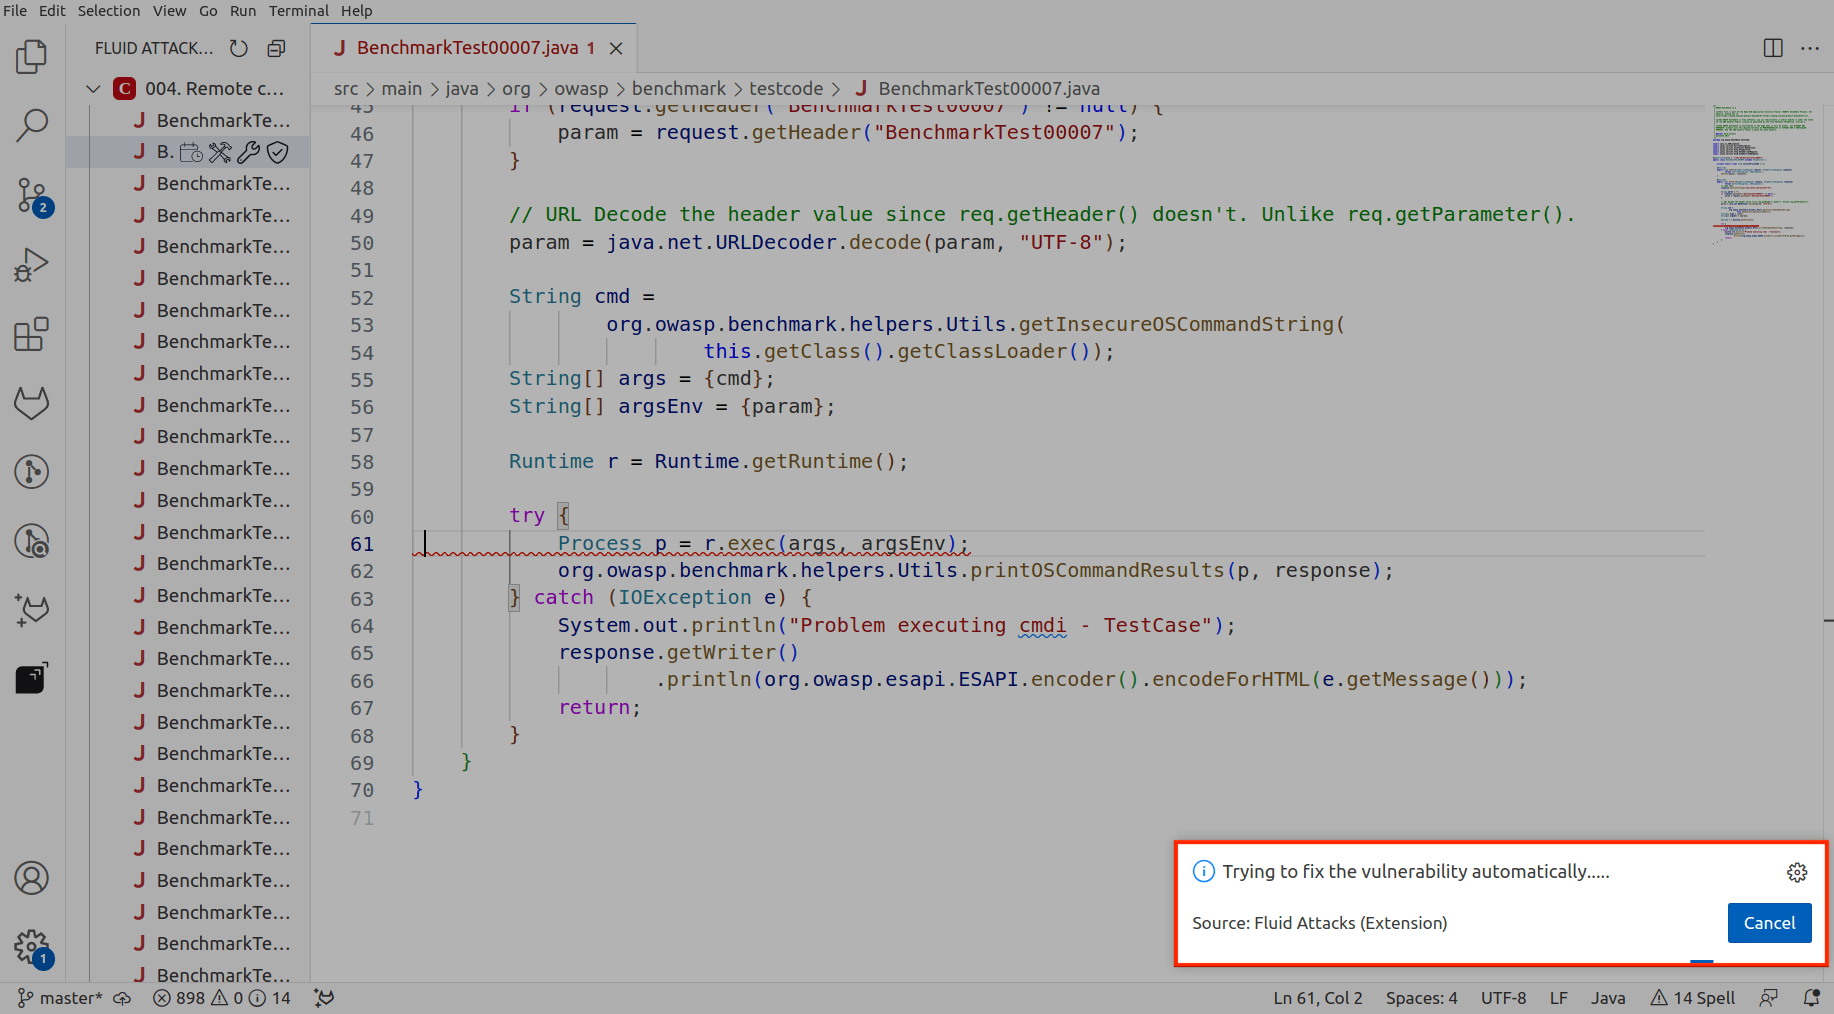
Task: Open problems count 898 errors in status bar
Action: coord(222,998)
